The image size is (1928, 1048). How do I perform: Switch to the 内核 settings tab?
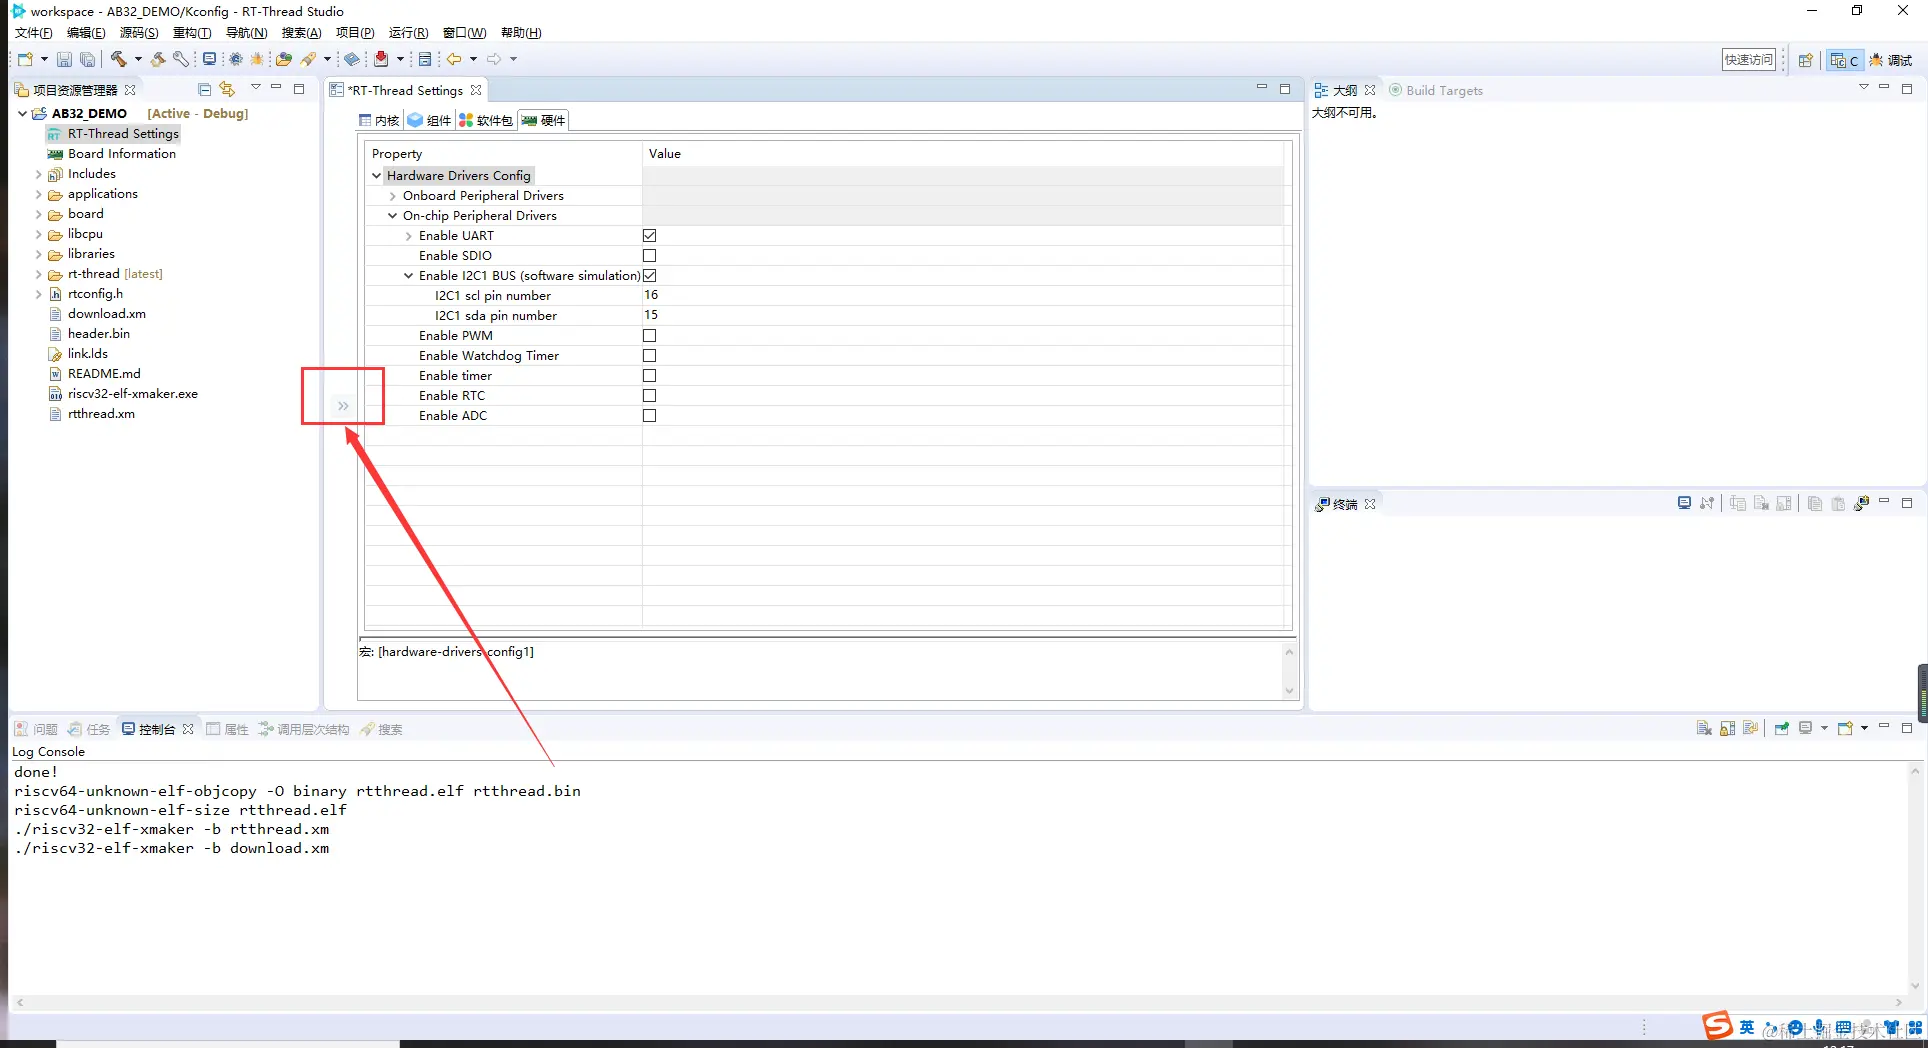pyautogui.click(x=379, y=120)
